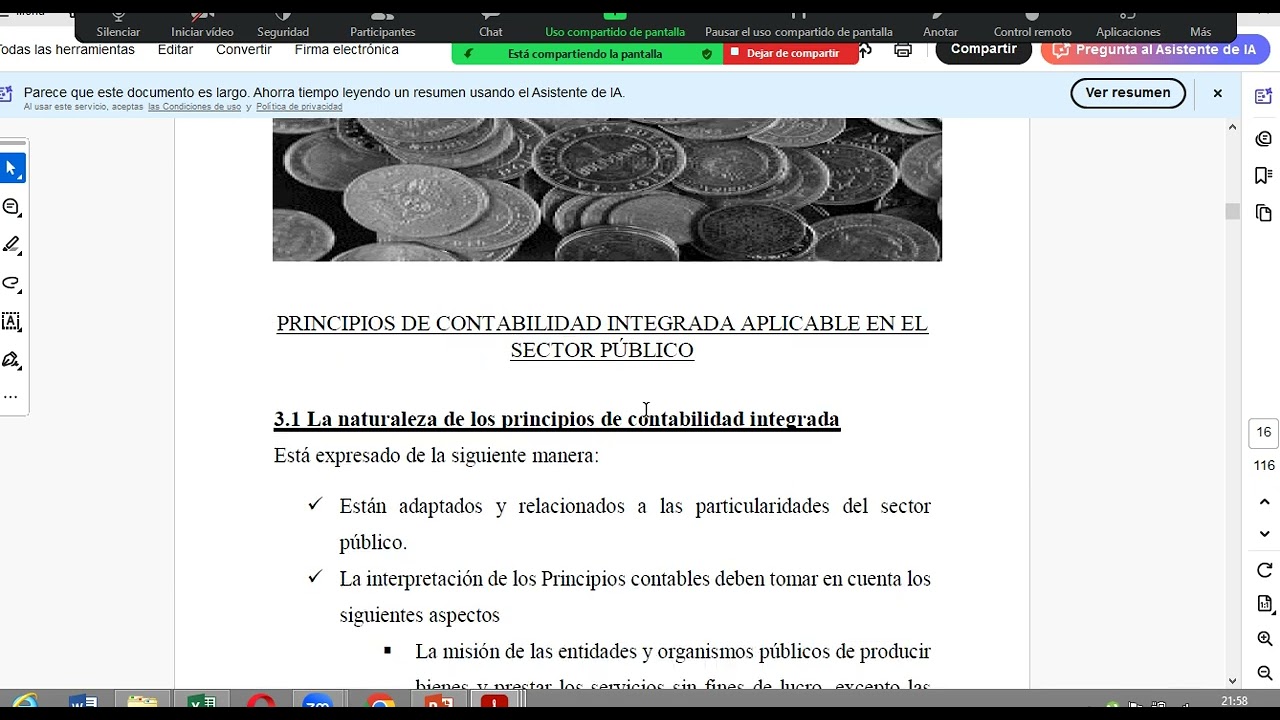The image size is (1280, 720).
Task: Show the Participantes panel
Action: tap(382, 26)
